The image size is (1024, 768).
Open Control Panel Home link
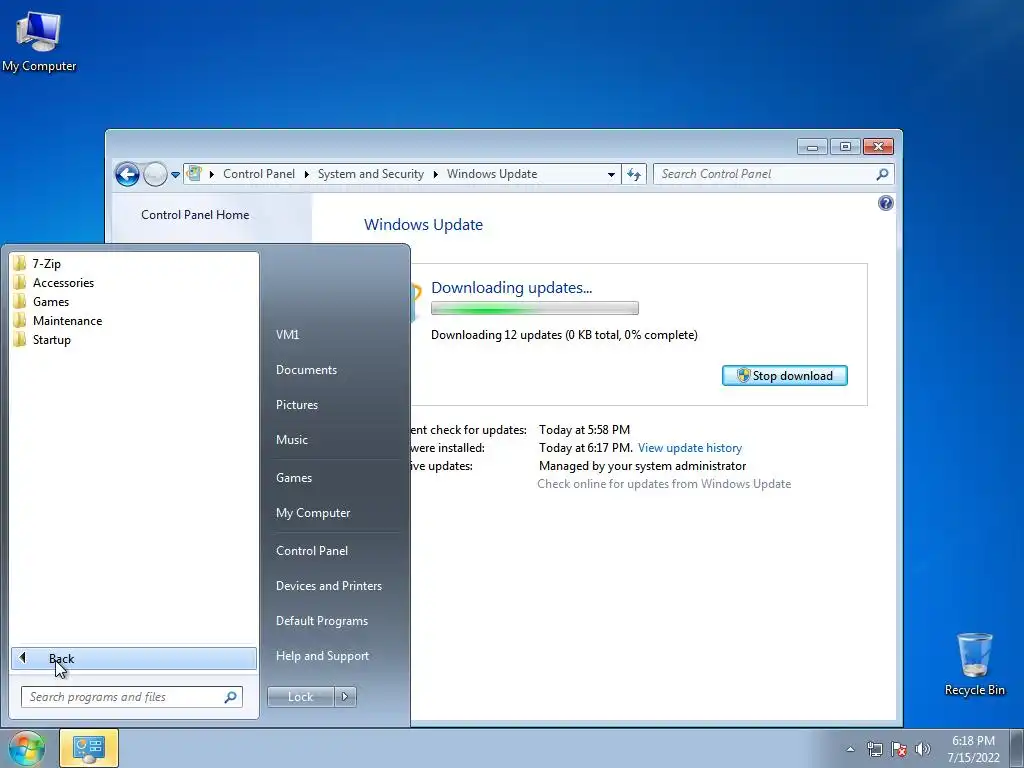click(x=195, y=215)
